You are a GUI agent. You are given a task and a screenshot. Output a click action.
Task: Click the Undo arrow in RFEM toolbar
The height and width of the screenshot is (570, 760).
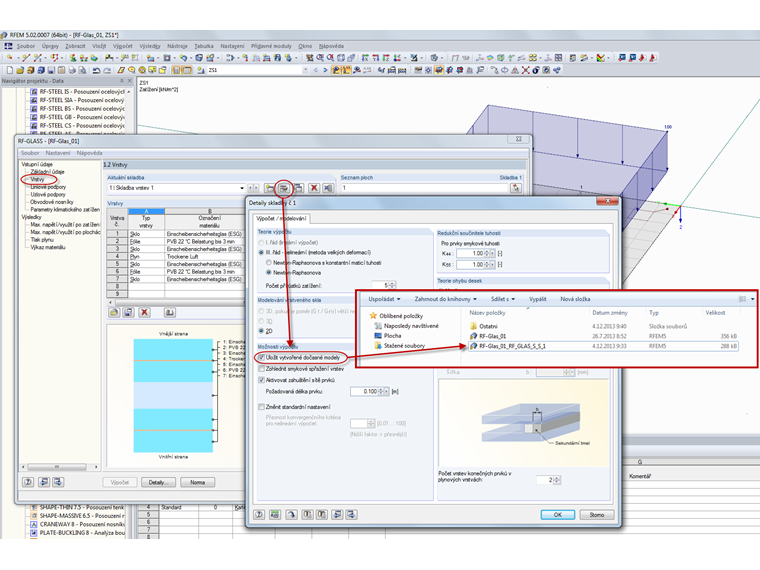point(96,70)
